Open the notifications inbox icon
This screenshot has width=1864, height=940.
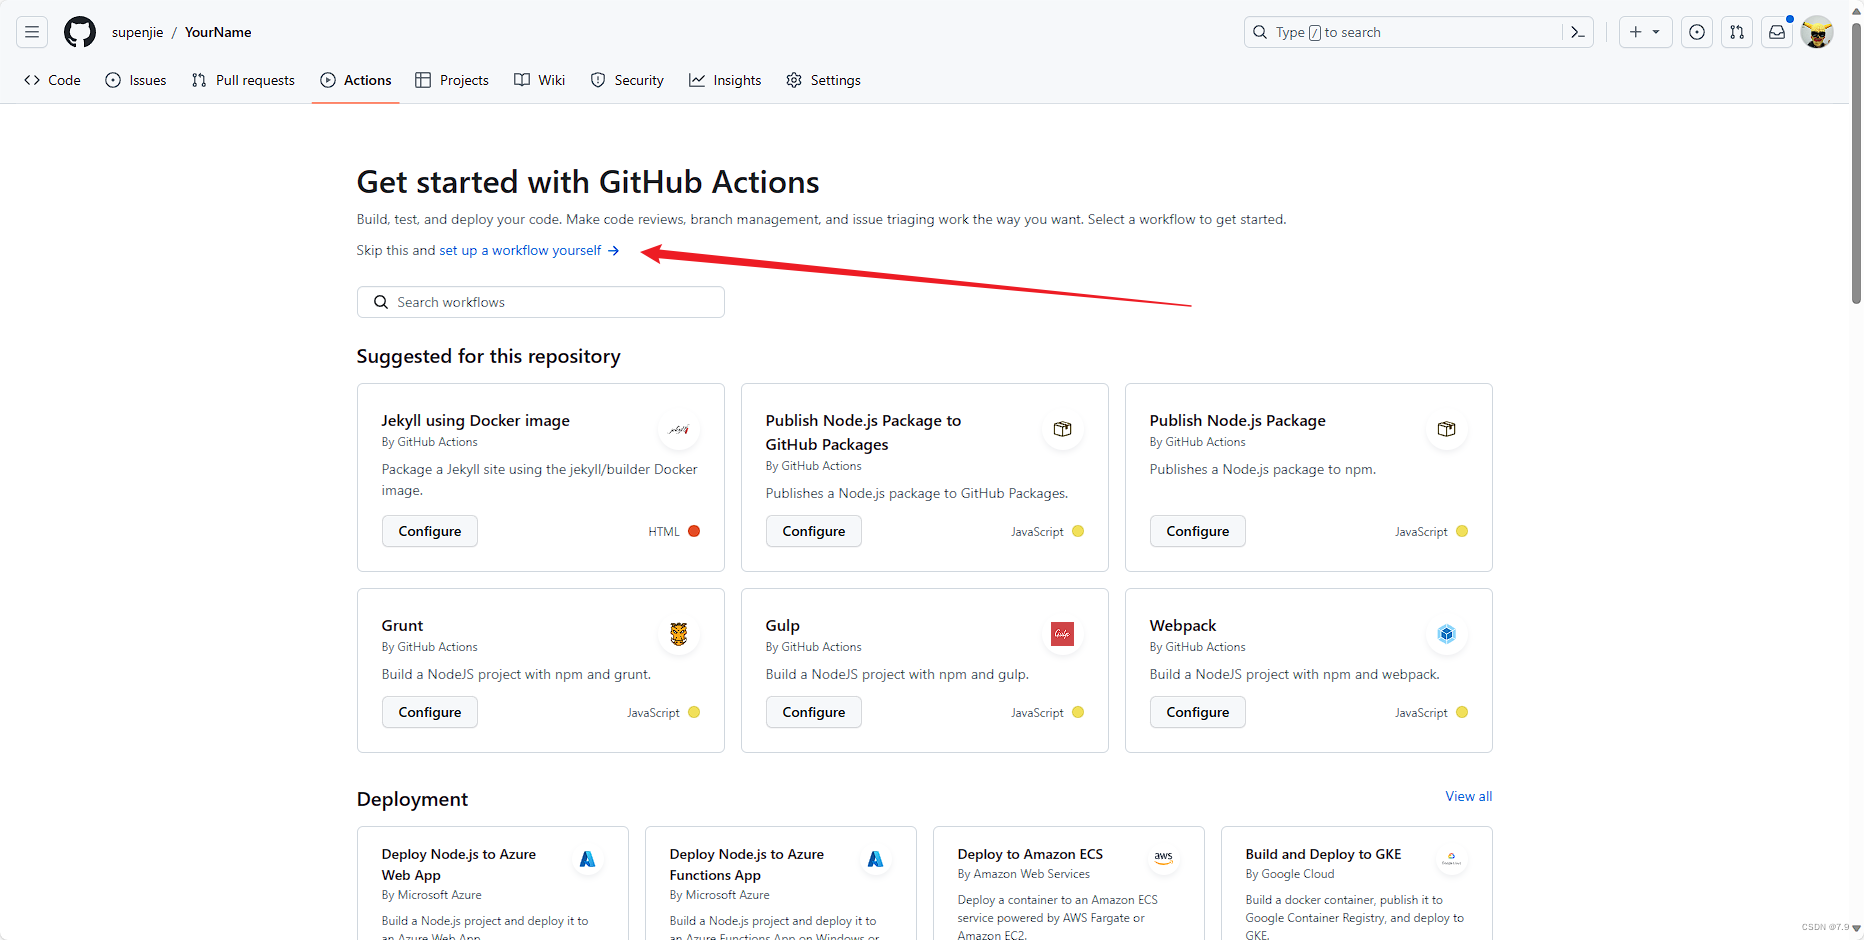pos(1777,32)
